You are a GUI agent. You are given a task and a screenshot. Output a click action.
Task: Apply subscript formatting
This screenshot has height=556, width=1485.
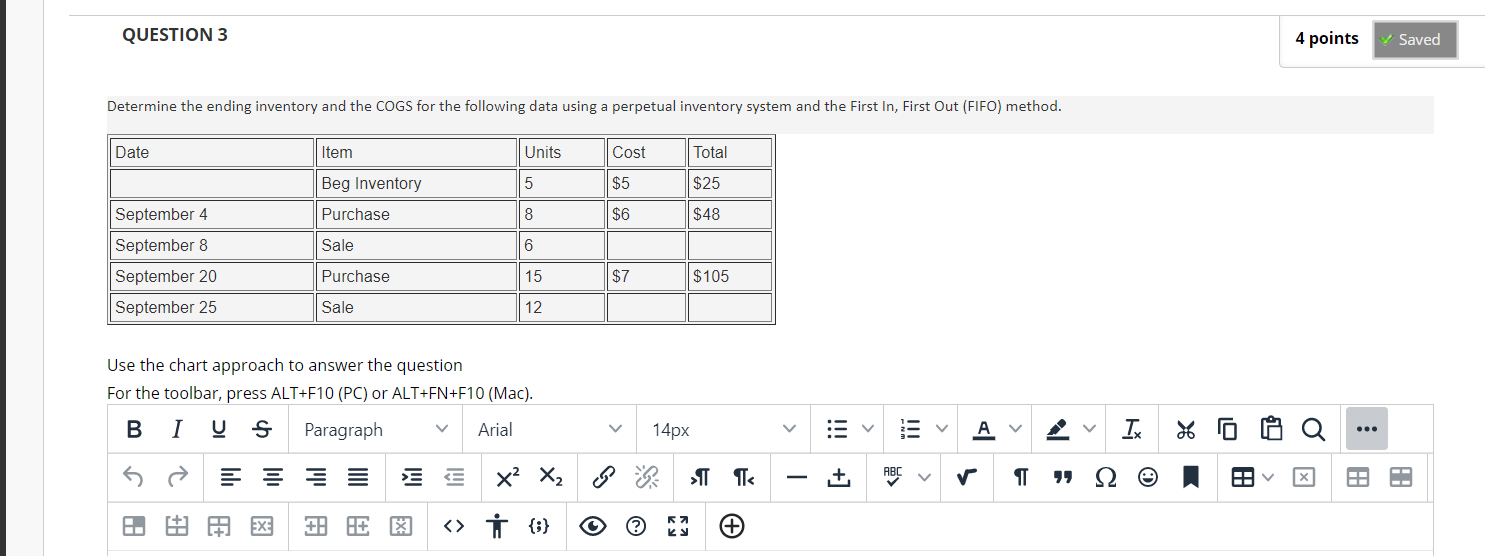(x=552, y=478)
